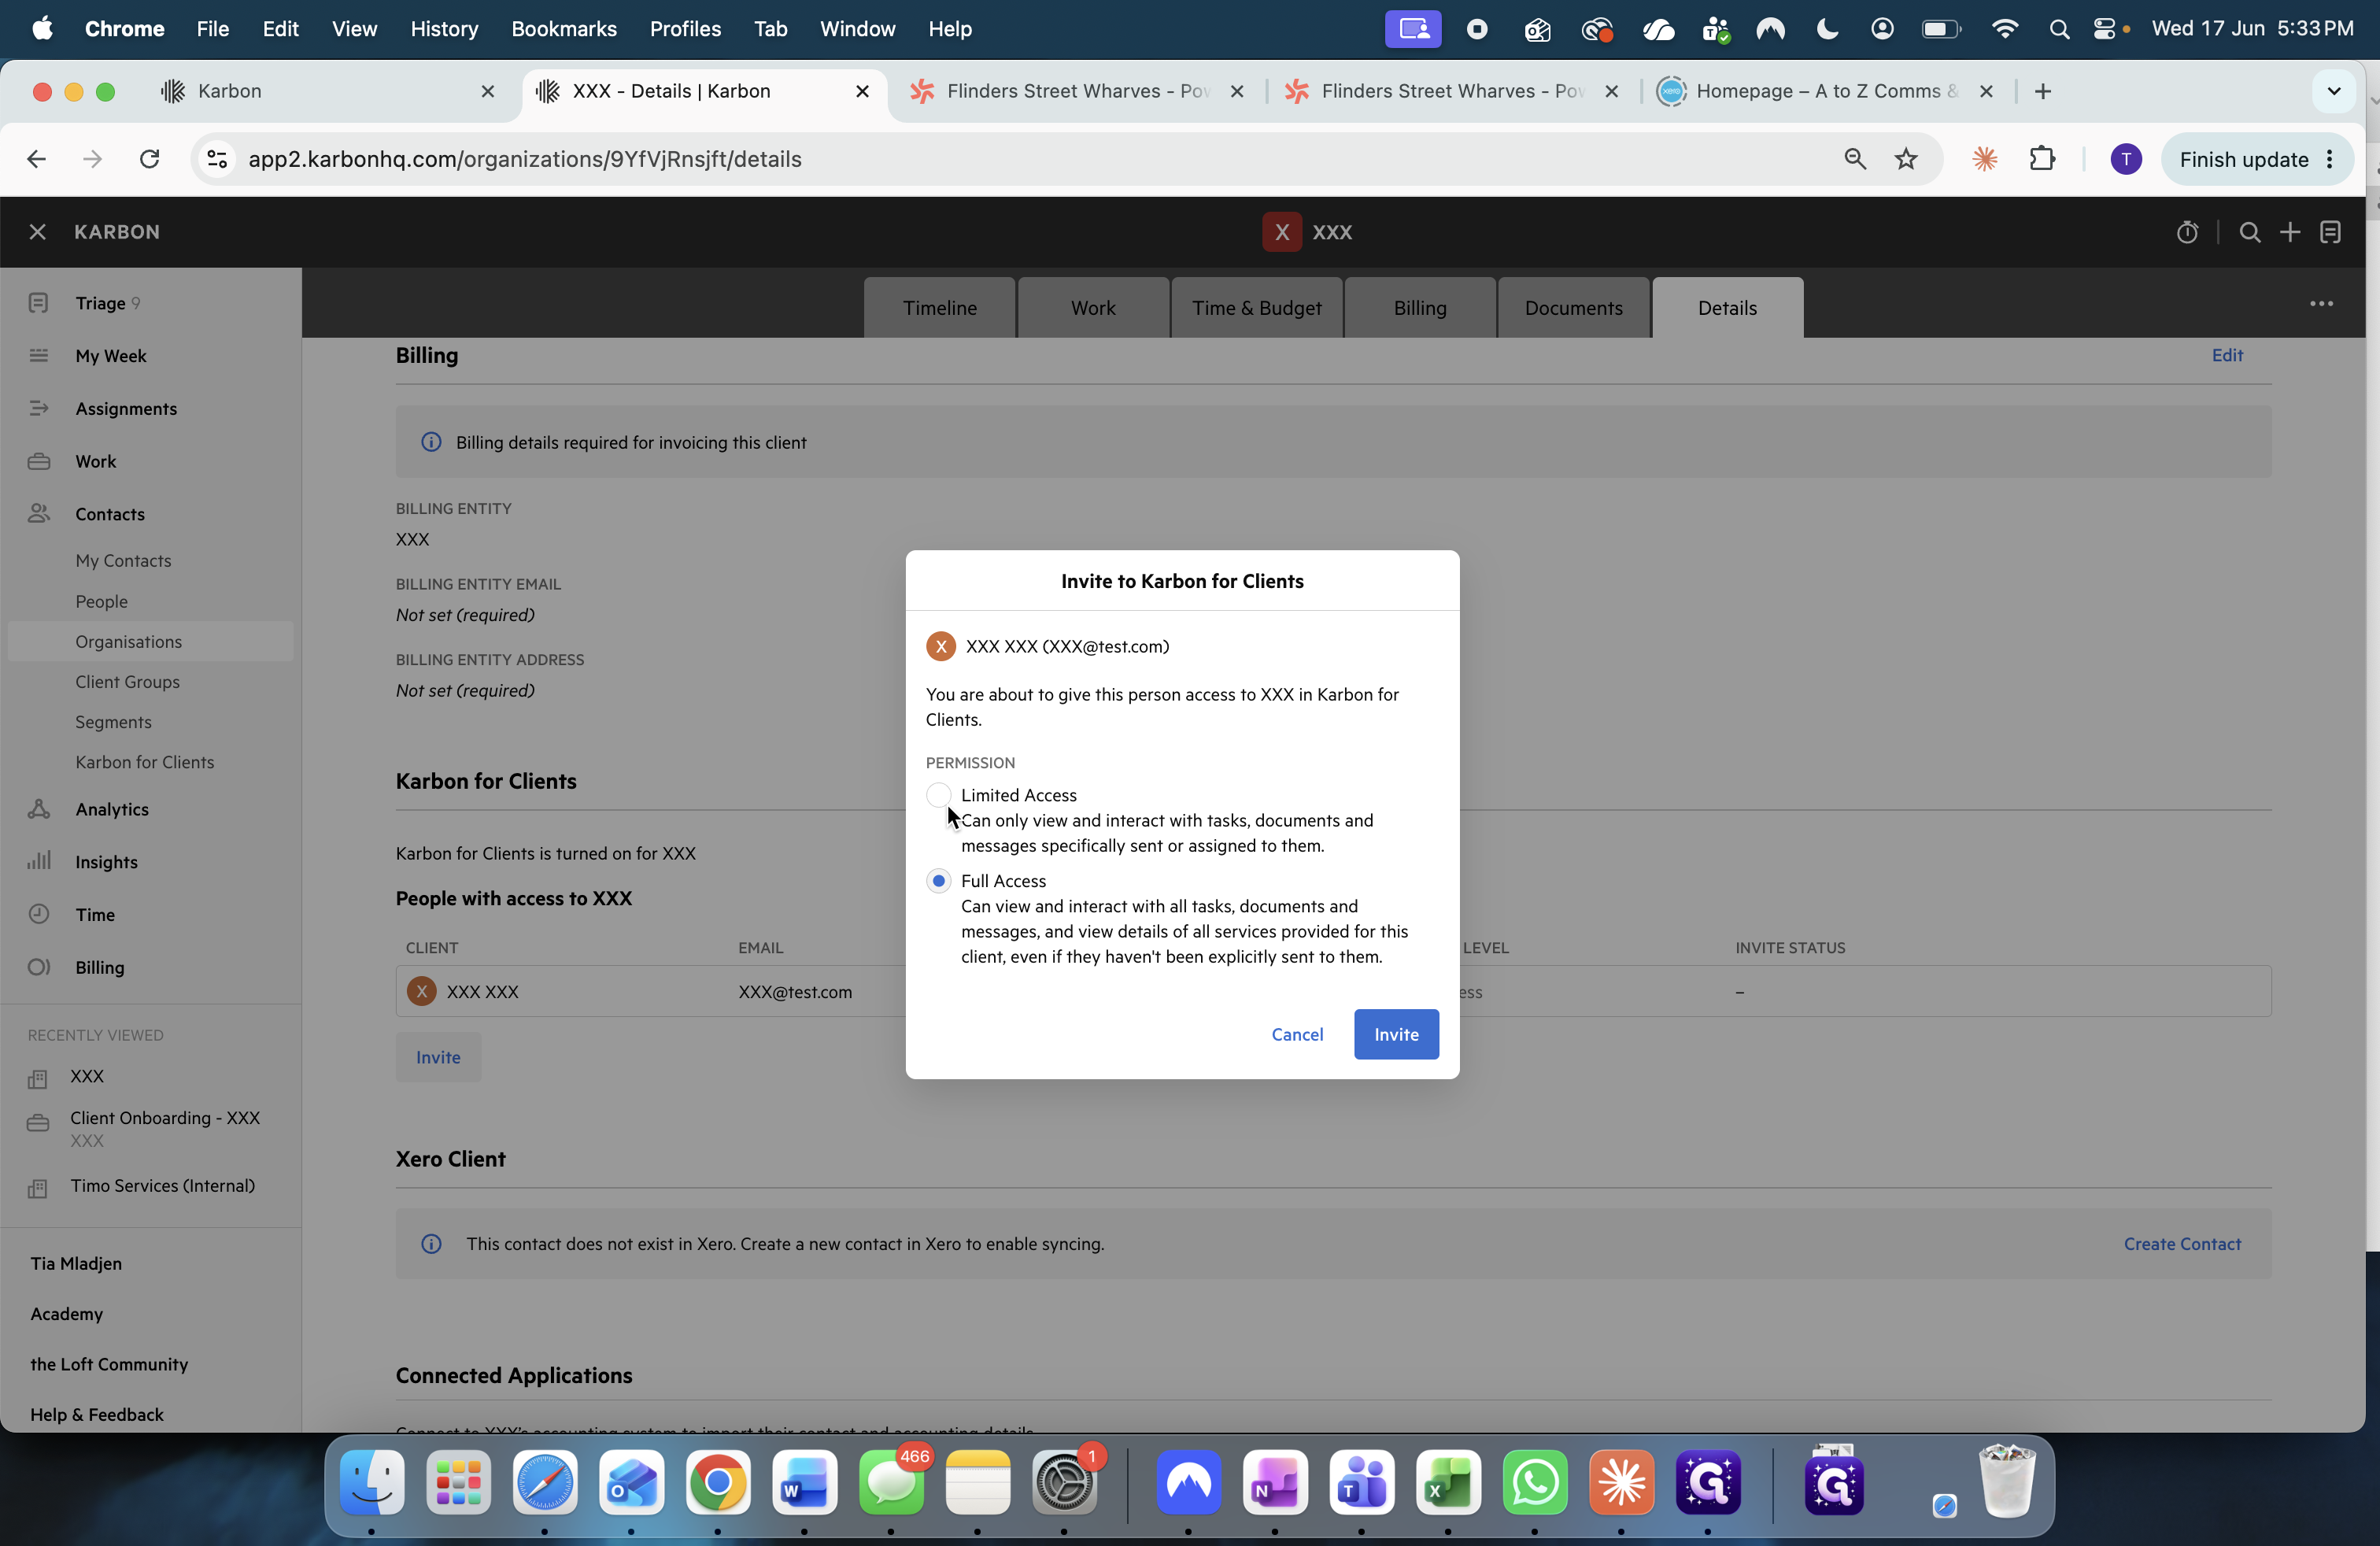Viewport: 2380px width, 1546px height.
Task: Open Help & Feedback
Action: click(x=97, y=1415)
